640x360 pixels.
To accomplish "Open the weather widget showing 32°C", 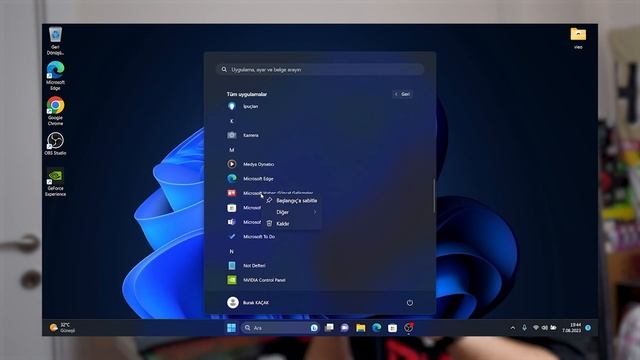I will [62, 328].
